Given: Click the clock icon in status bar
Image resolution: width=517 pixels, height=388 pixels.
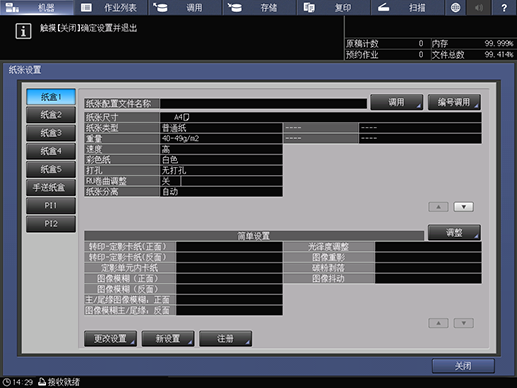Looking at the screenshot, I should click(x=7, y=382).
